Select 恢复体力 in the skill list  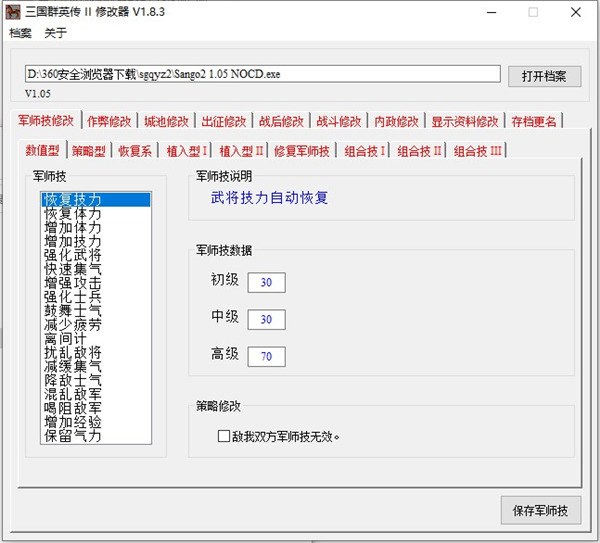point(72,213)
